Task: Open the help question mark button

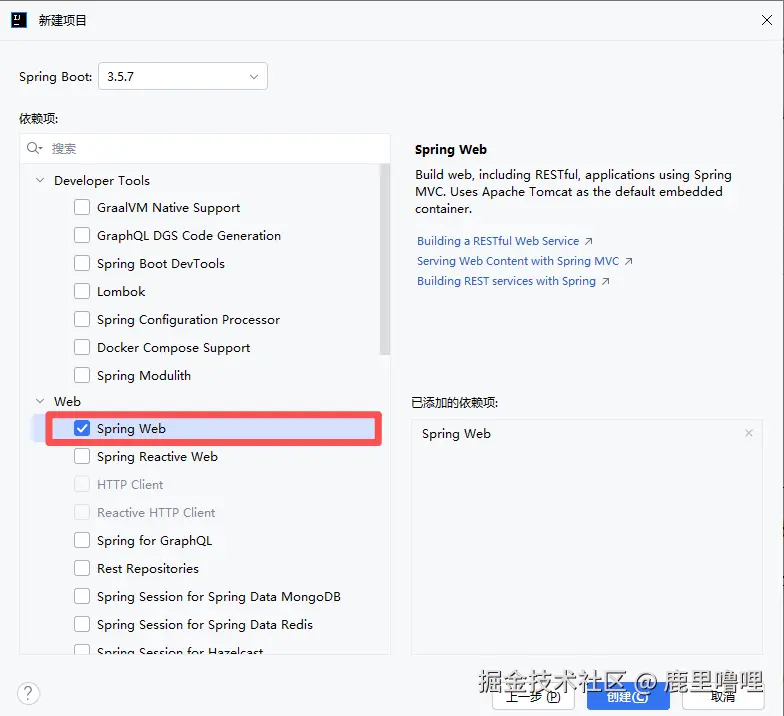Action: (x=28, y=693)
